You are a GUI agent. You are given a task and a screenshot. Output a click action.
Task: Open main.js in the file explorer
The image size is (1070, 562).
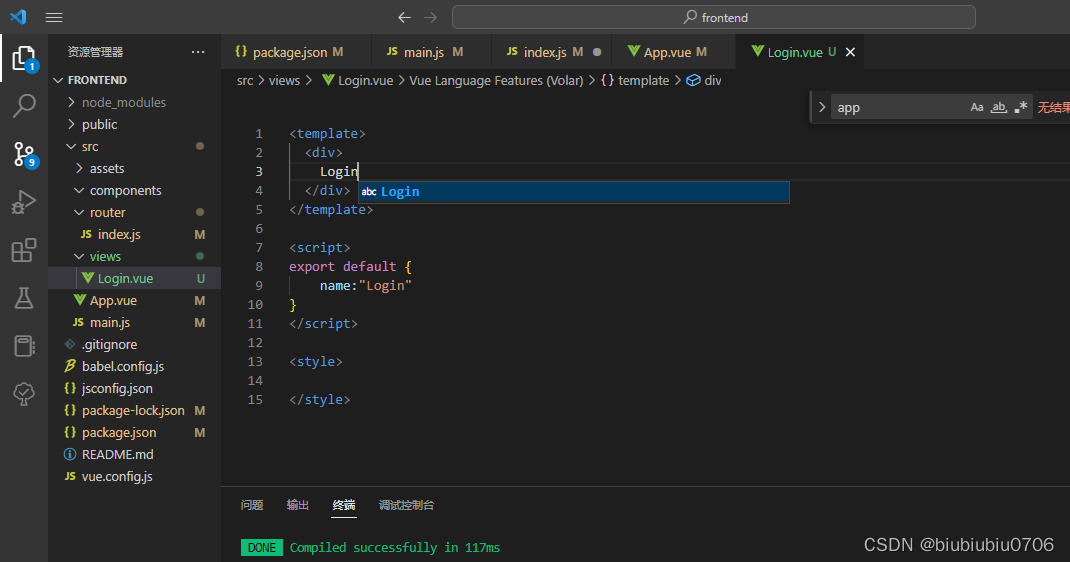110,322
